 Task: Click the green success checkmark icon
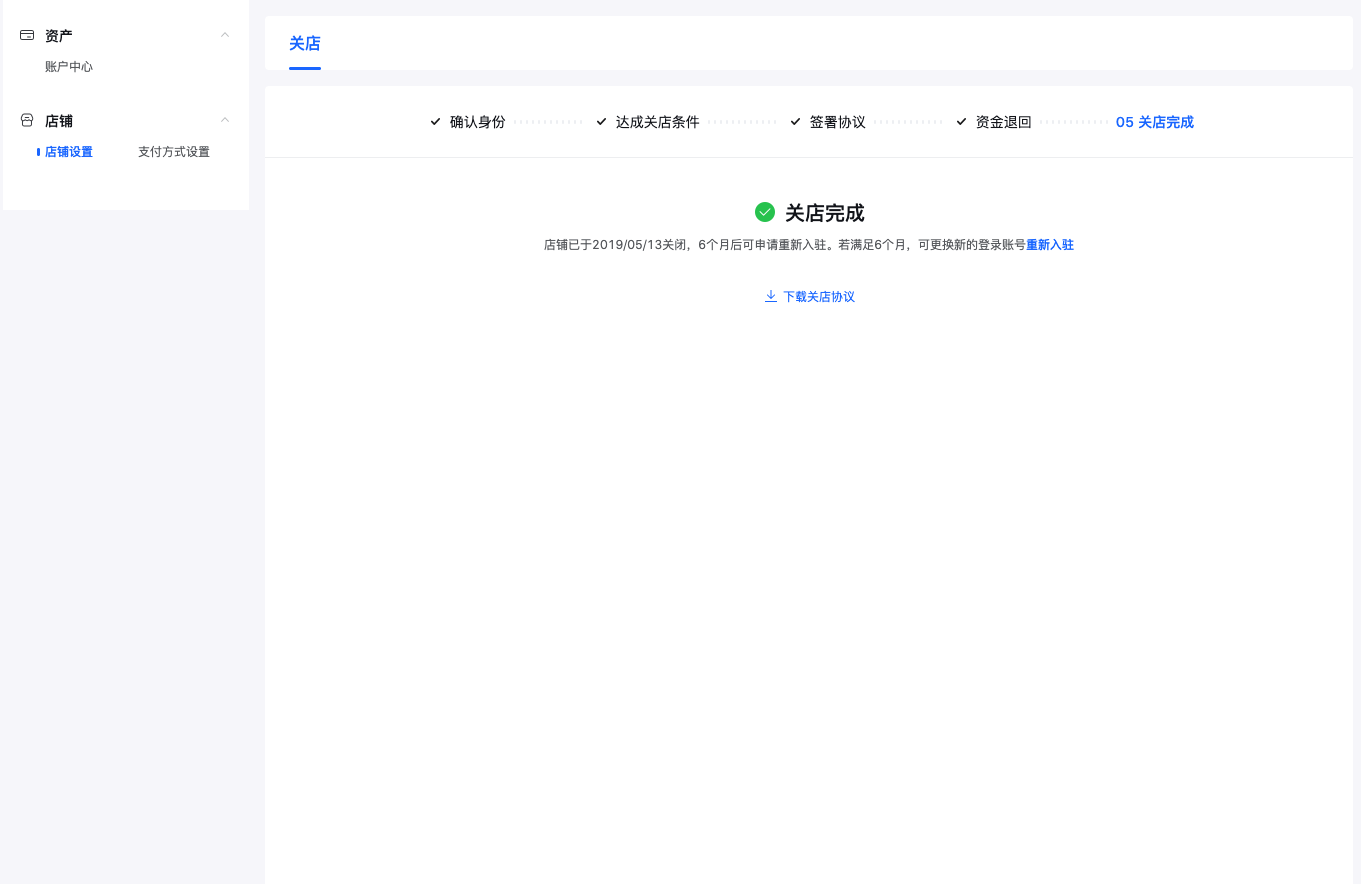click(765, 213)
